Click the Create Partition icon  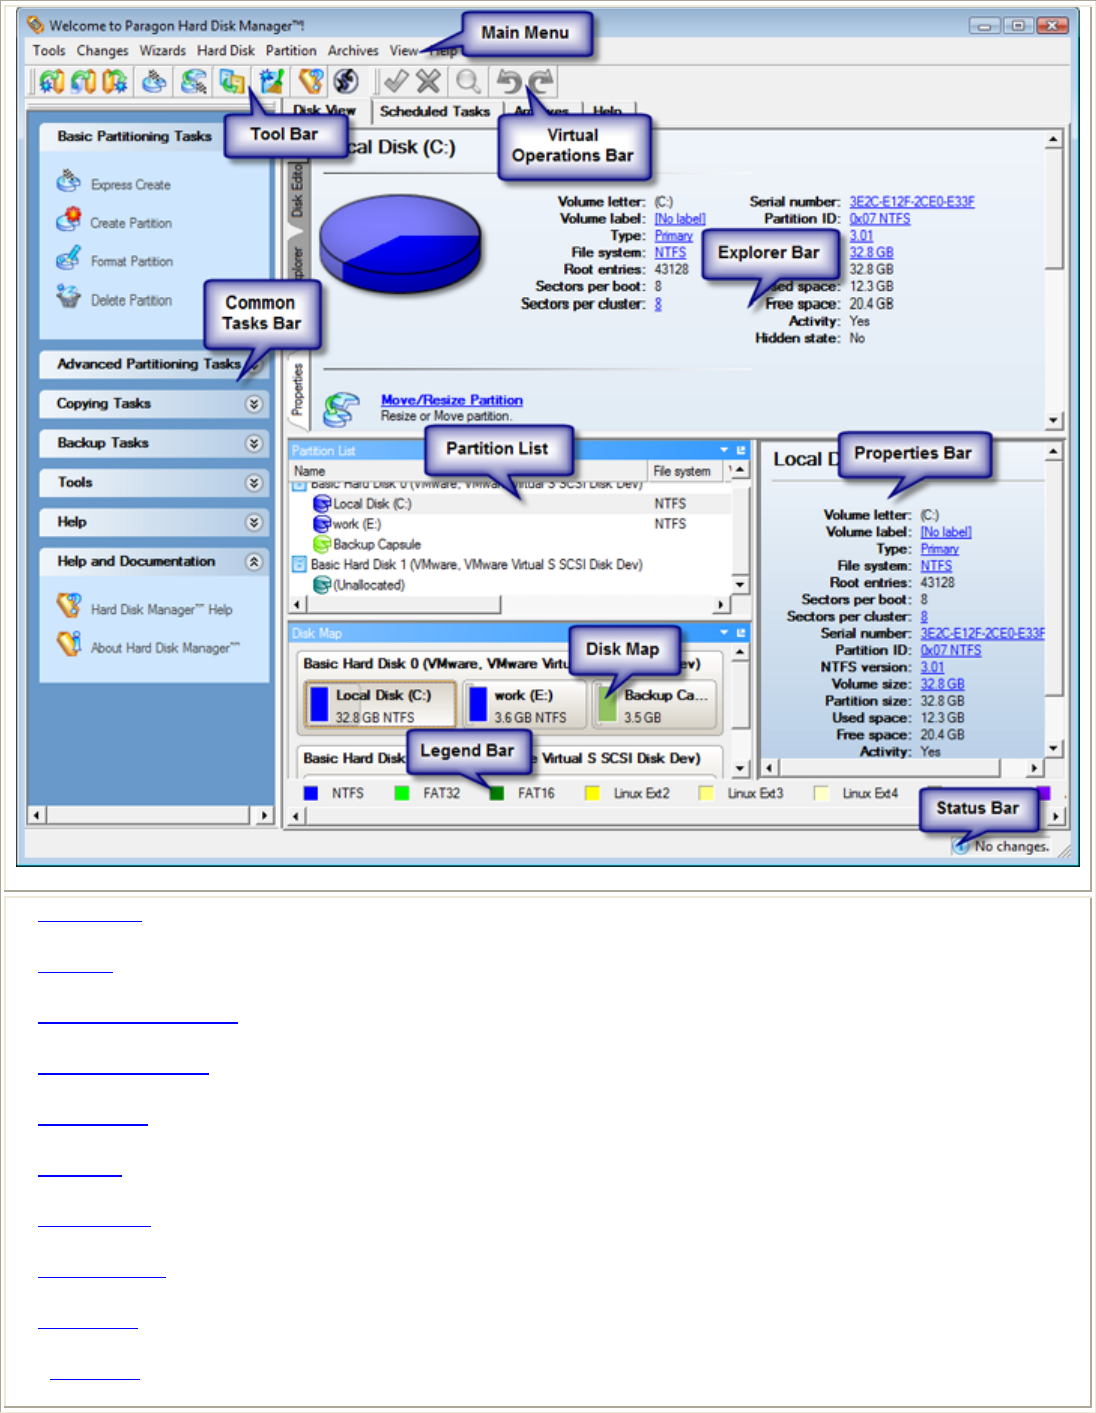pos(68,220)
